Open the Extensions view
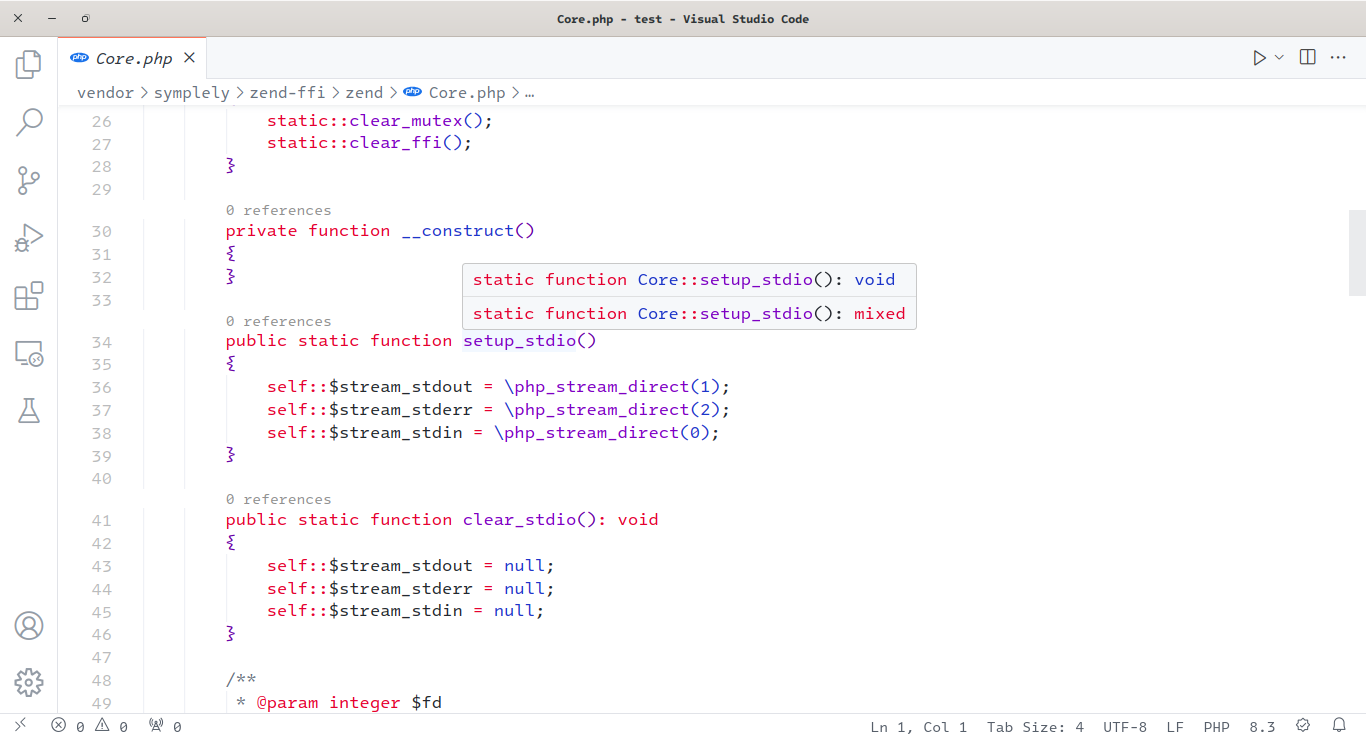 pos(29,296)
